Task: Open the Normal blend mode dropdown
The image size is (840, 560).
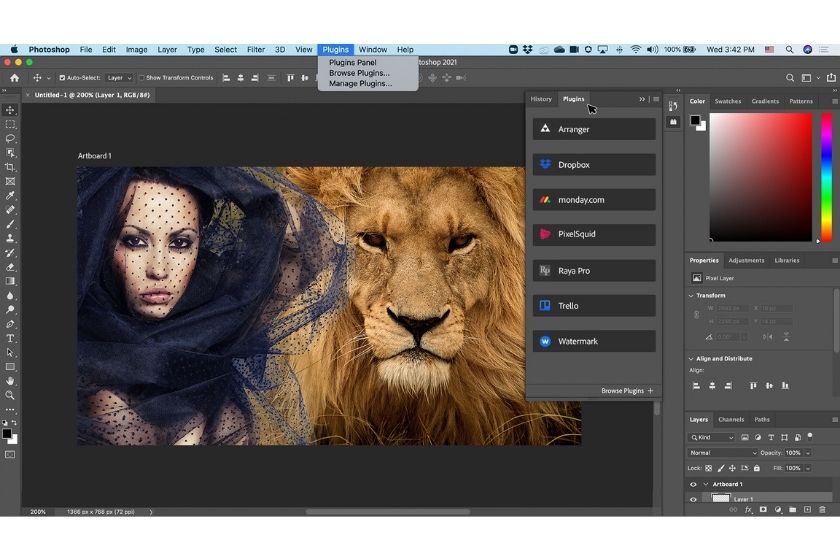Action: [724, 453]
